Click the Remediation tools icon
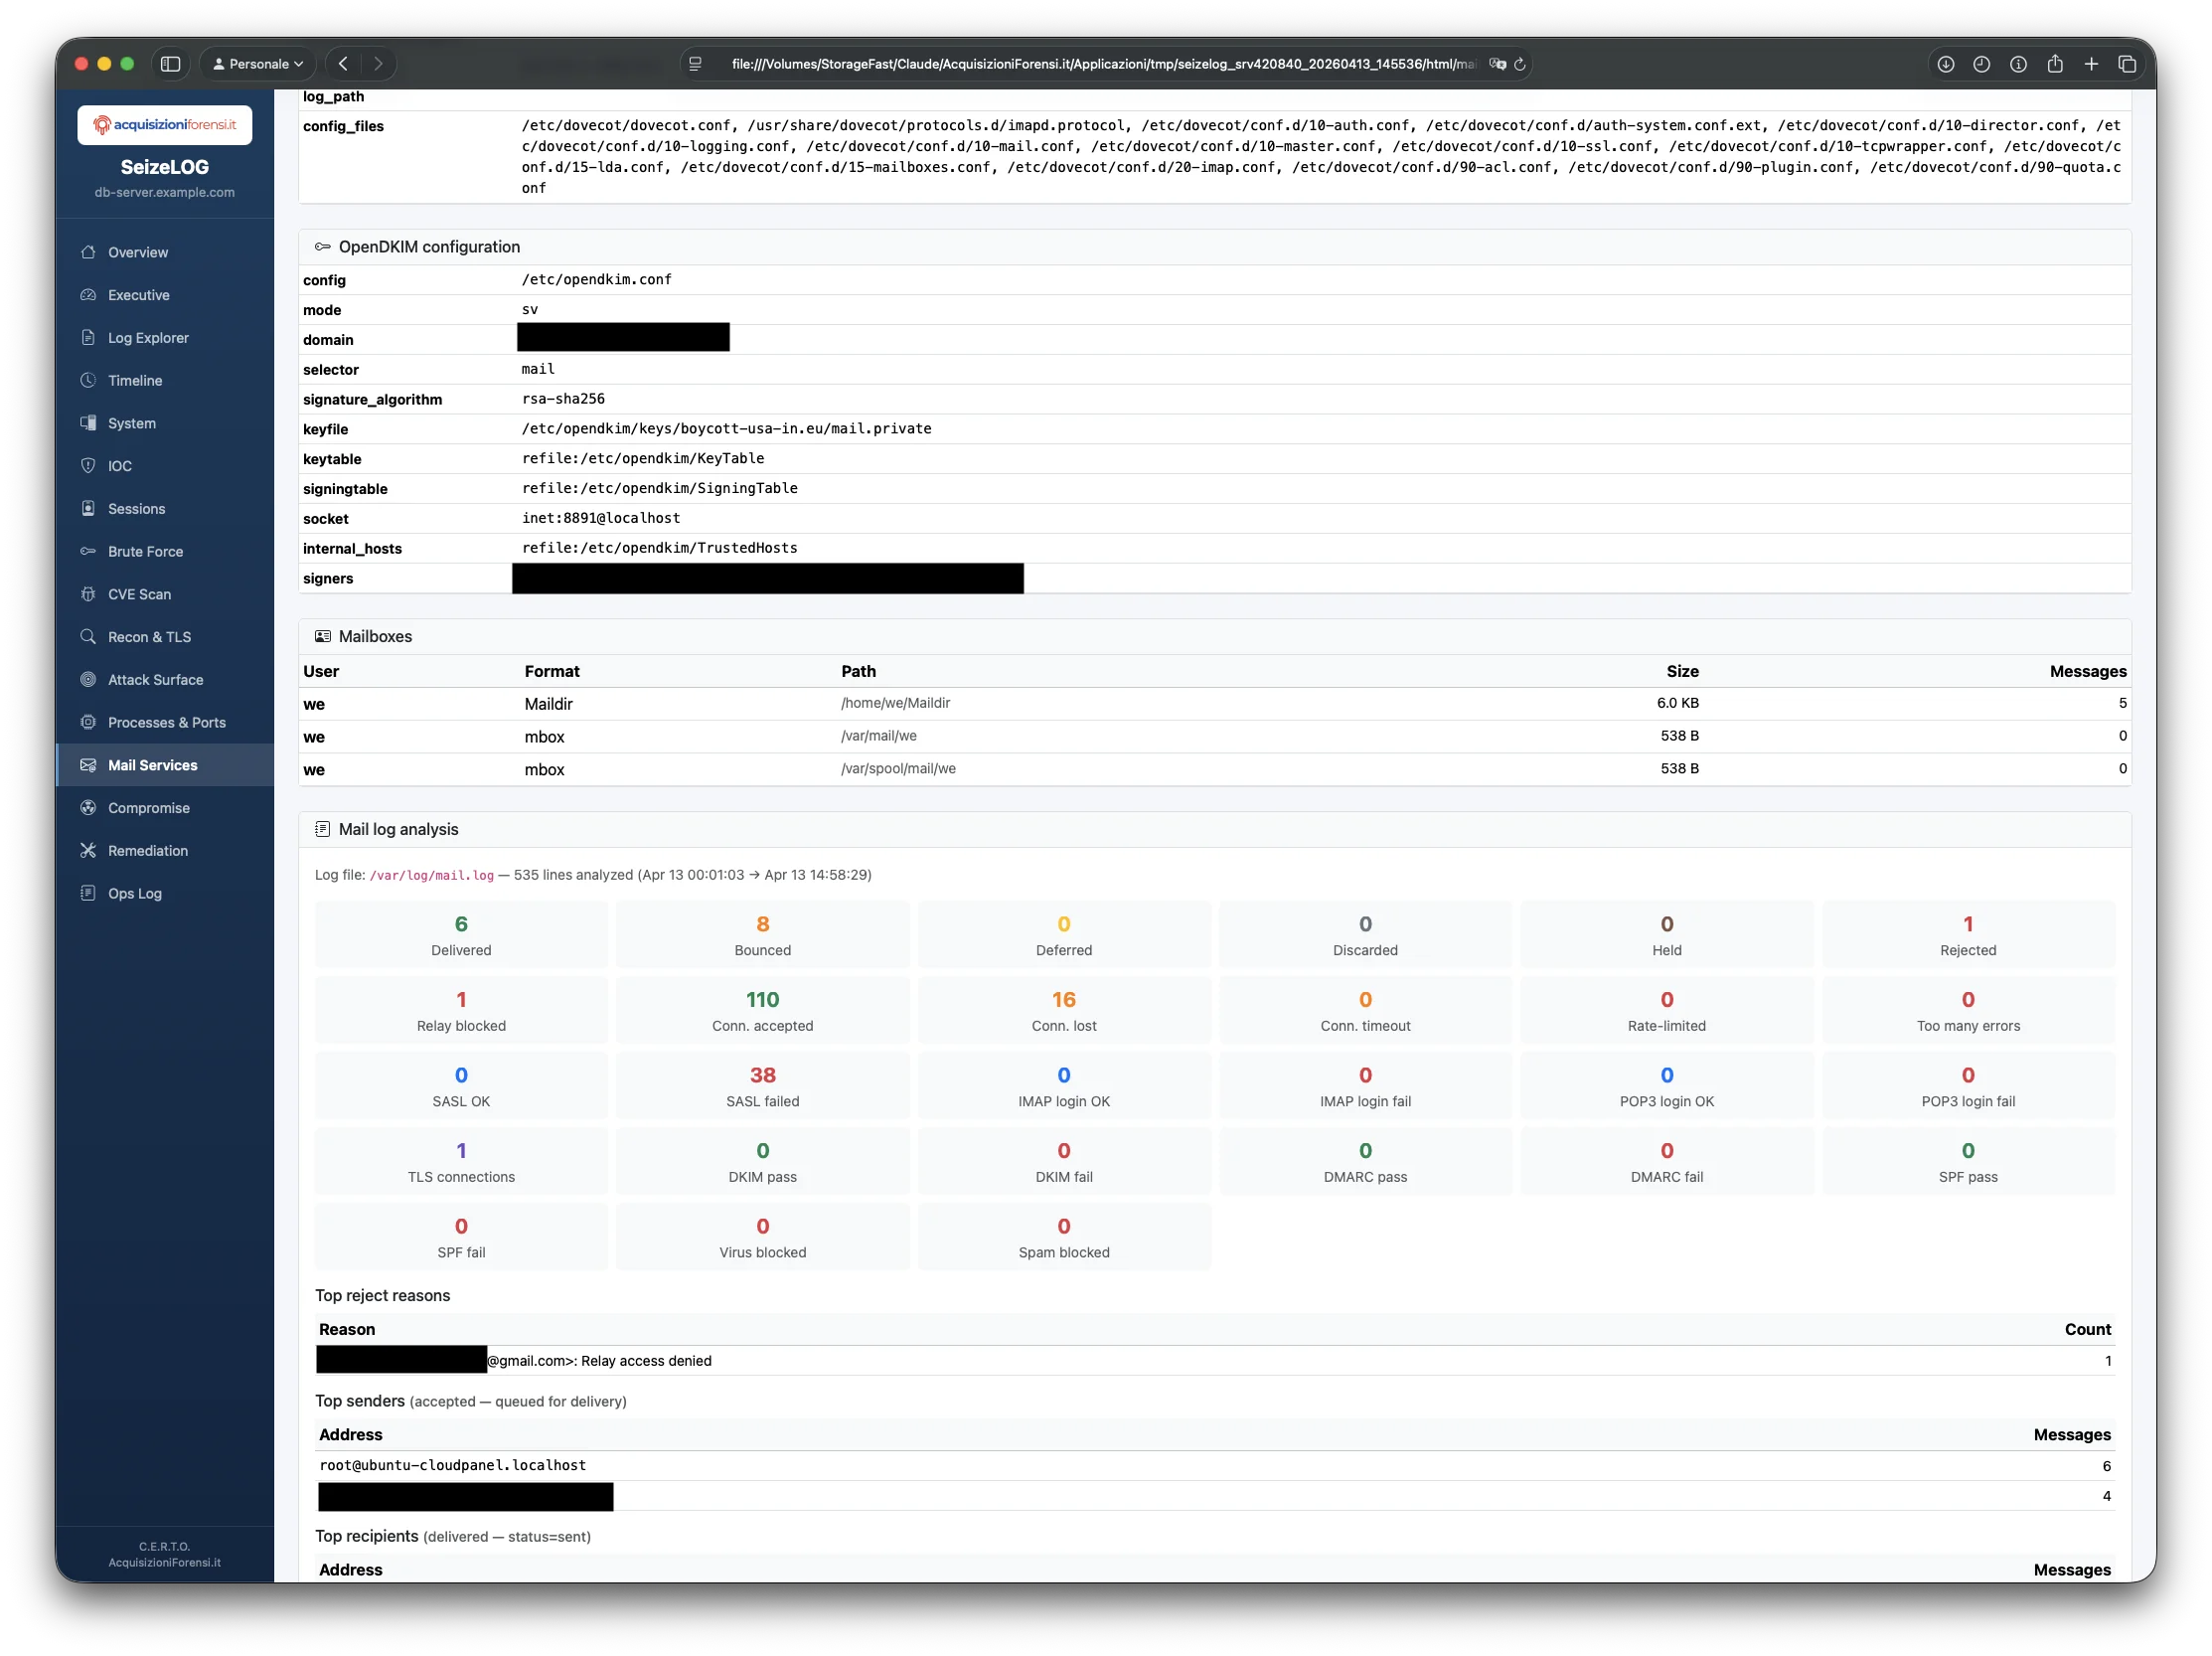2212x1656 pixels. pyautogui.click(x=89, y=850)
